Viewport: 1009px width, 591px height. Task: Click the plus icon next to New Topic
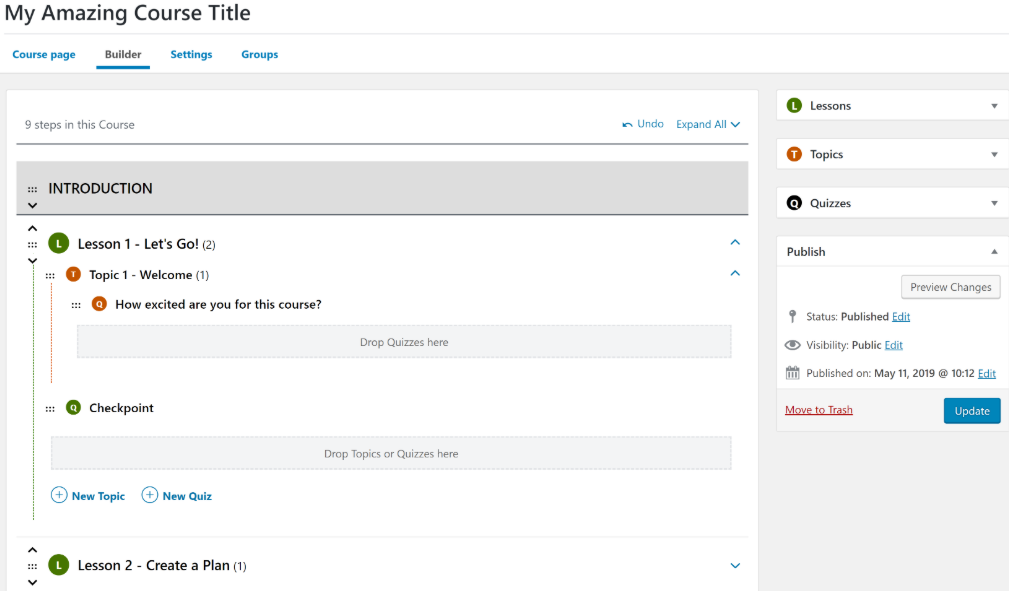tap(57, 495)
